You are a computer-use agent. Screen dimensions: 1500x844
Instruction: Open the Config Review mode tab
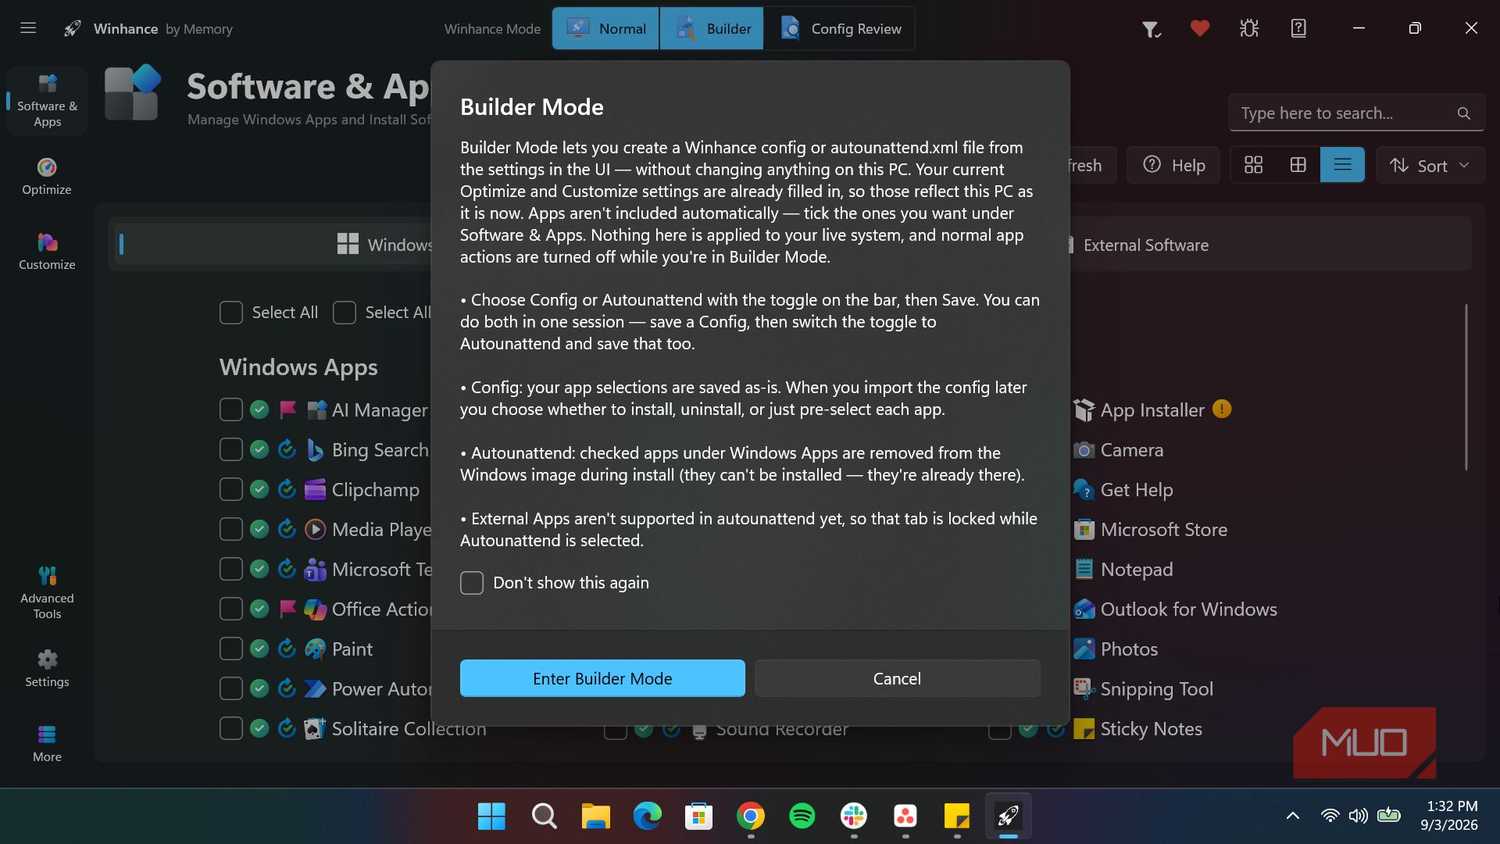(x=840, y=29)
